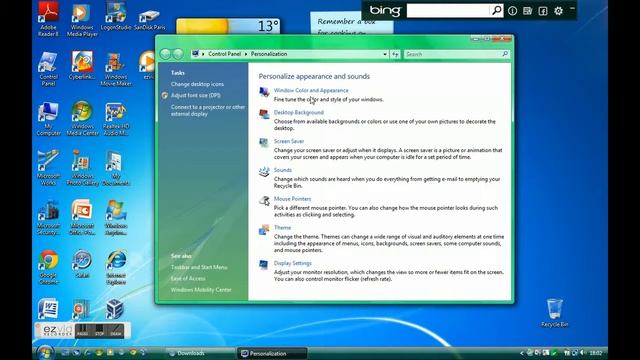Click the Mouse Pointers item icon
Viewport: 640px width, 360px height.
264,200
